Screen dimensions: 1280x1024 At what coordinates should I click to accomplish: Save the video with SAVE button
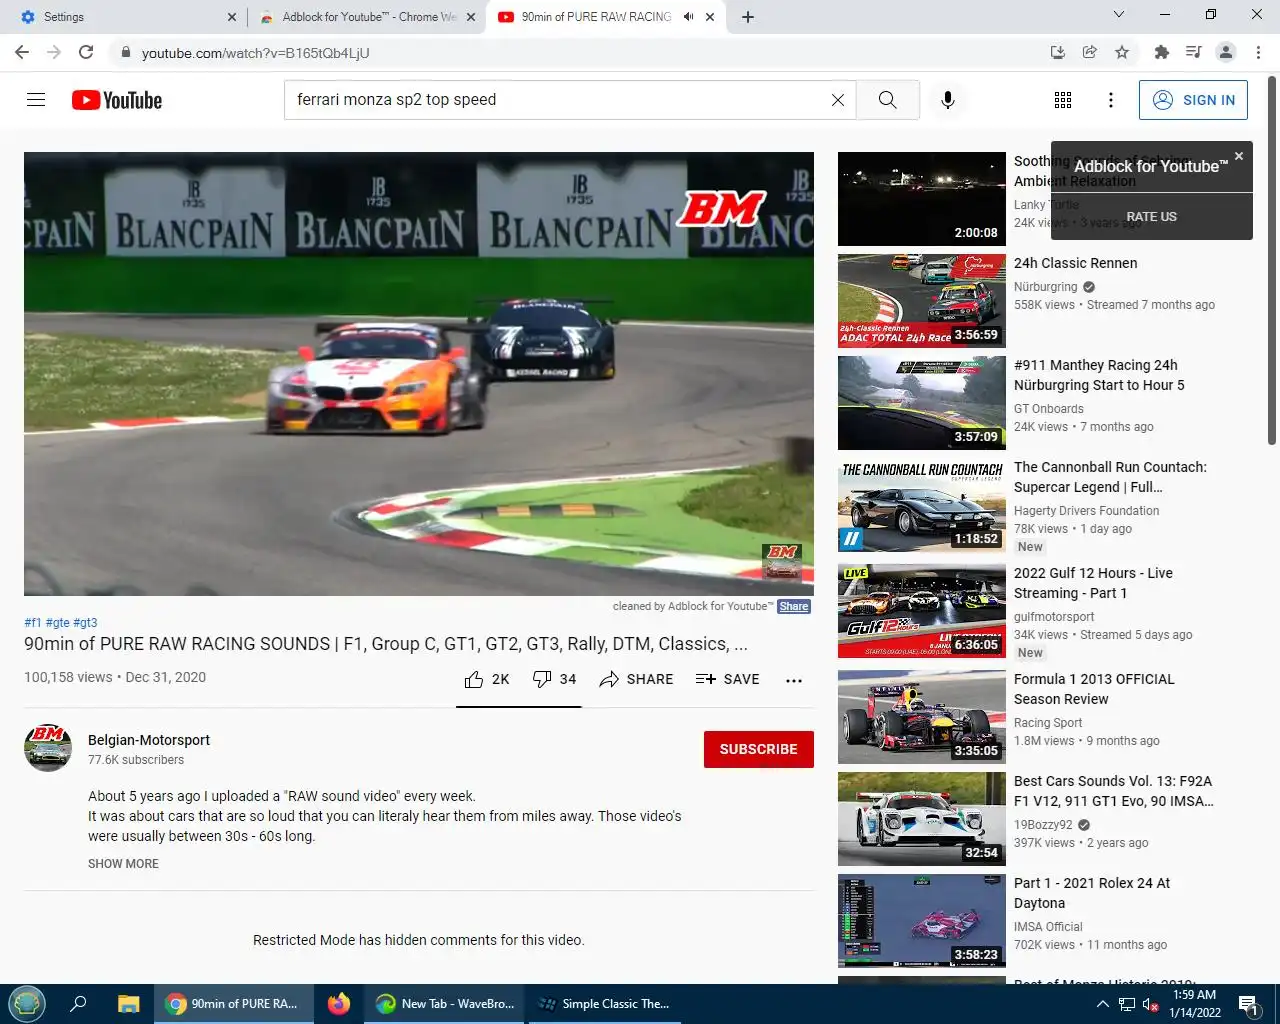(x=728, y=679)
